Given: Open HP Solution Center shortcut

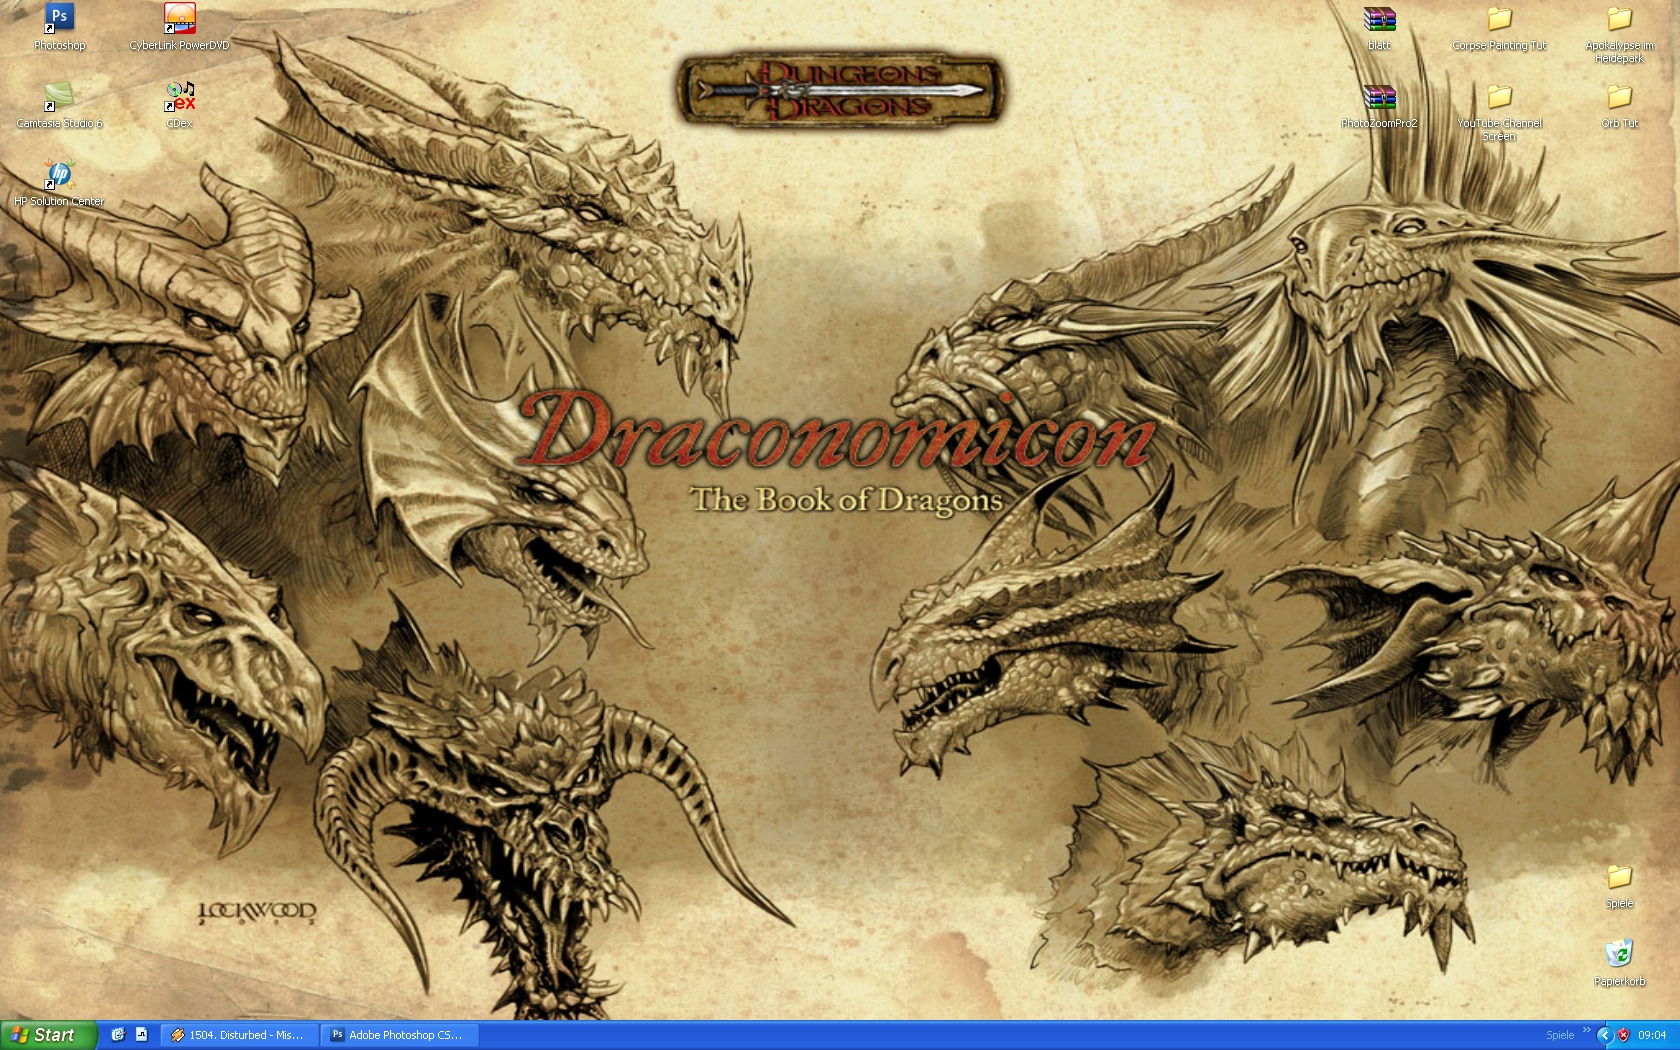Looking at the screenshot, I should click(x=59, y=183).
